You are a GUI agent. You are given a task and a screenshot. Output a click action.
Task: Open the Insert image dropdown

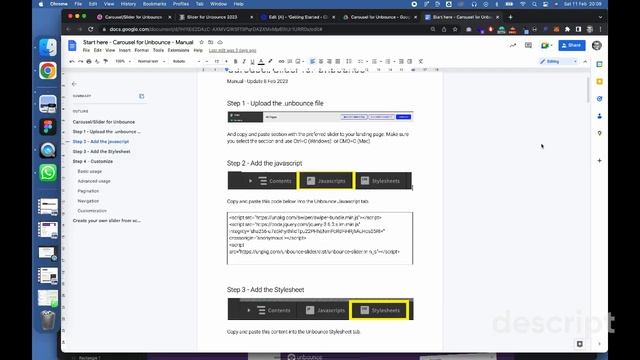pyautogui.click(x=300, y=61)
